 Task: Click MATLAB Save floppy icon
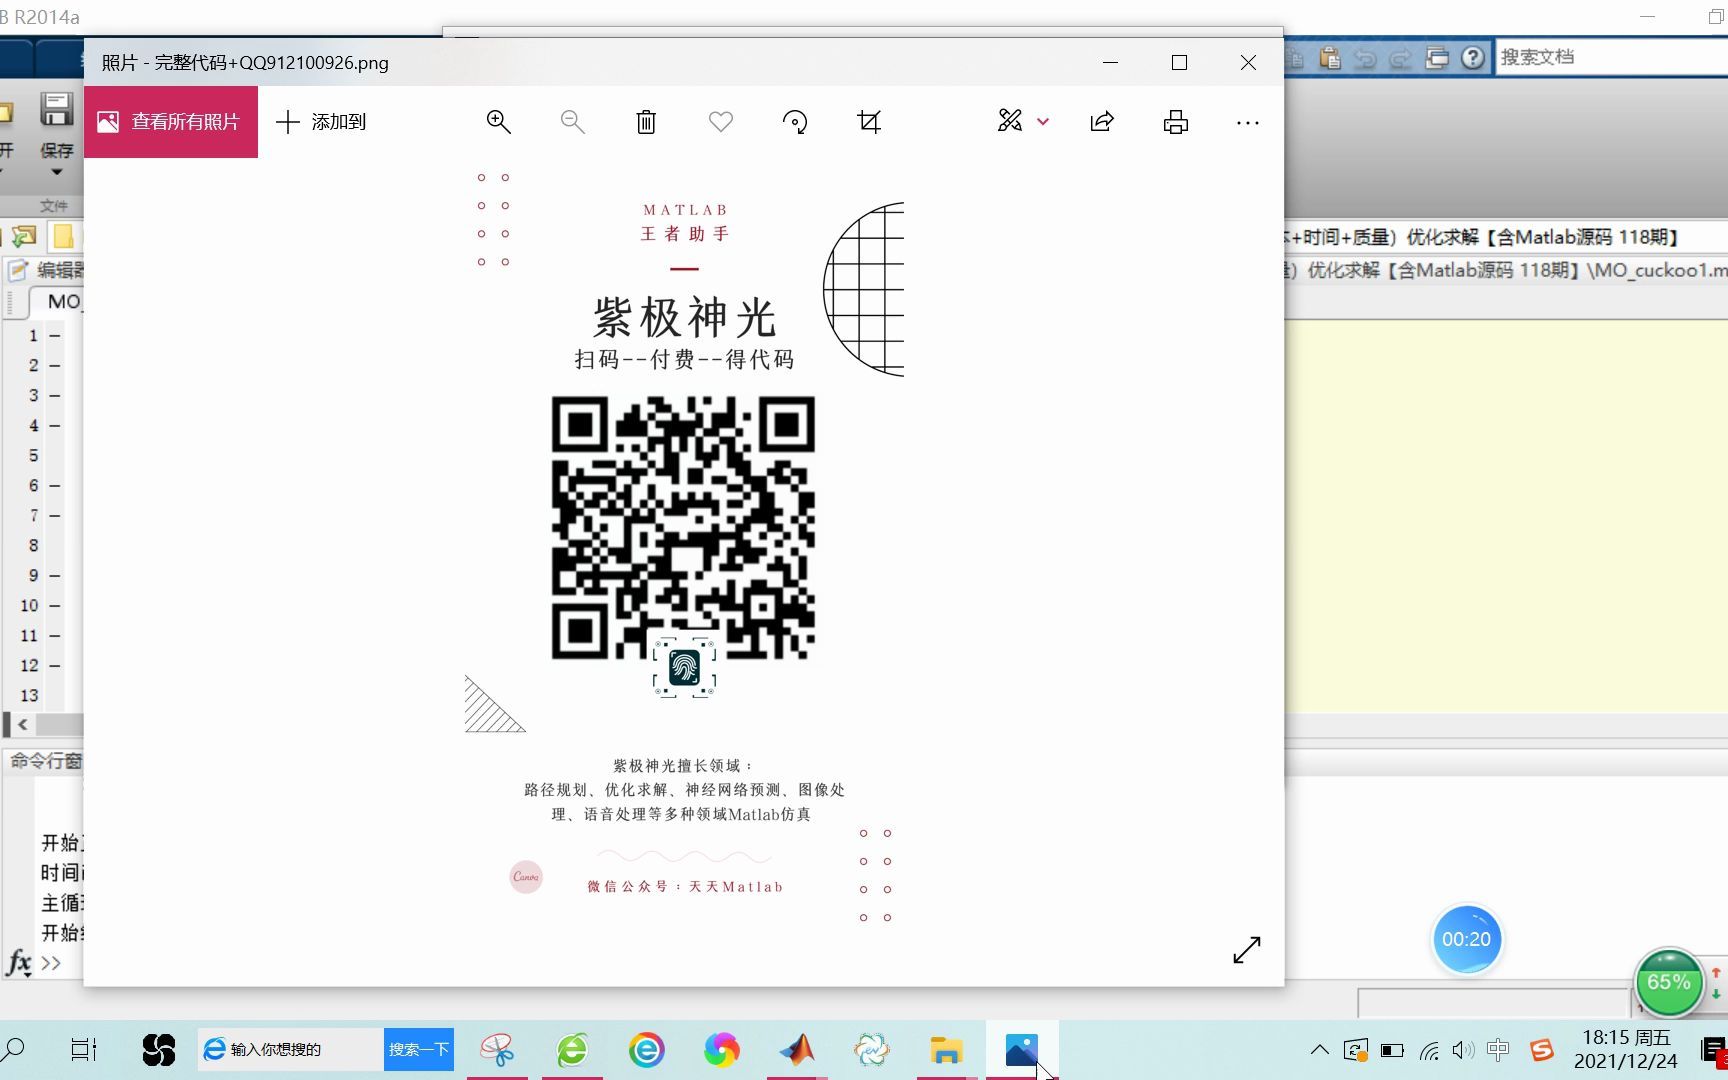click(56, 109)
